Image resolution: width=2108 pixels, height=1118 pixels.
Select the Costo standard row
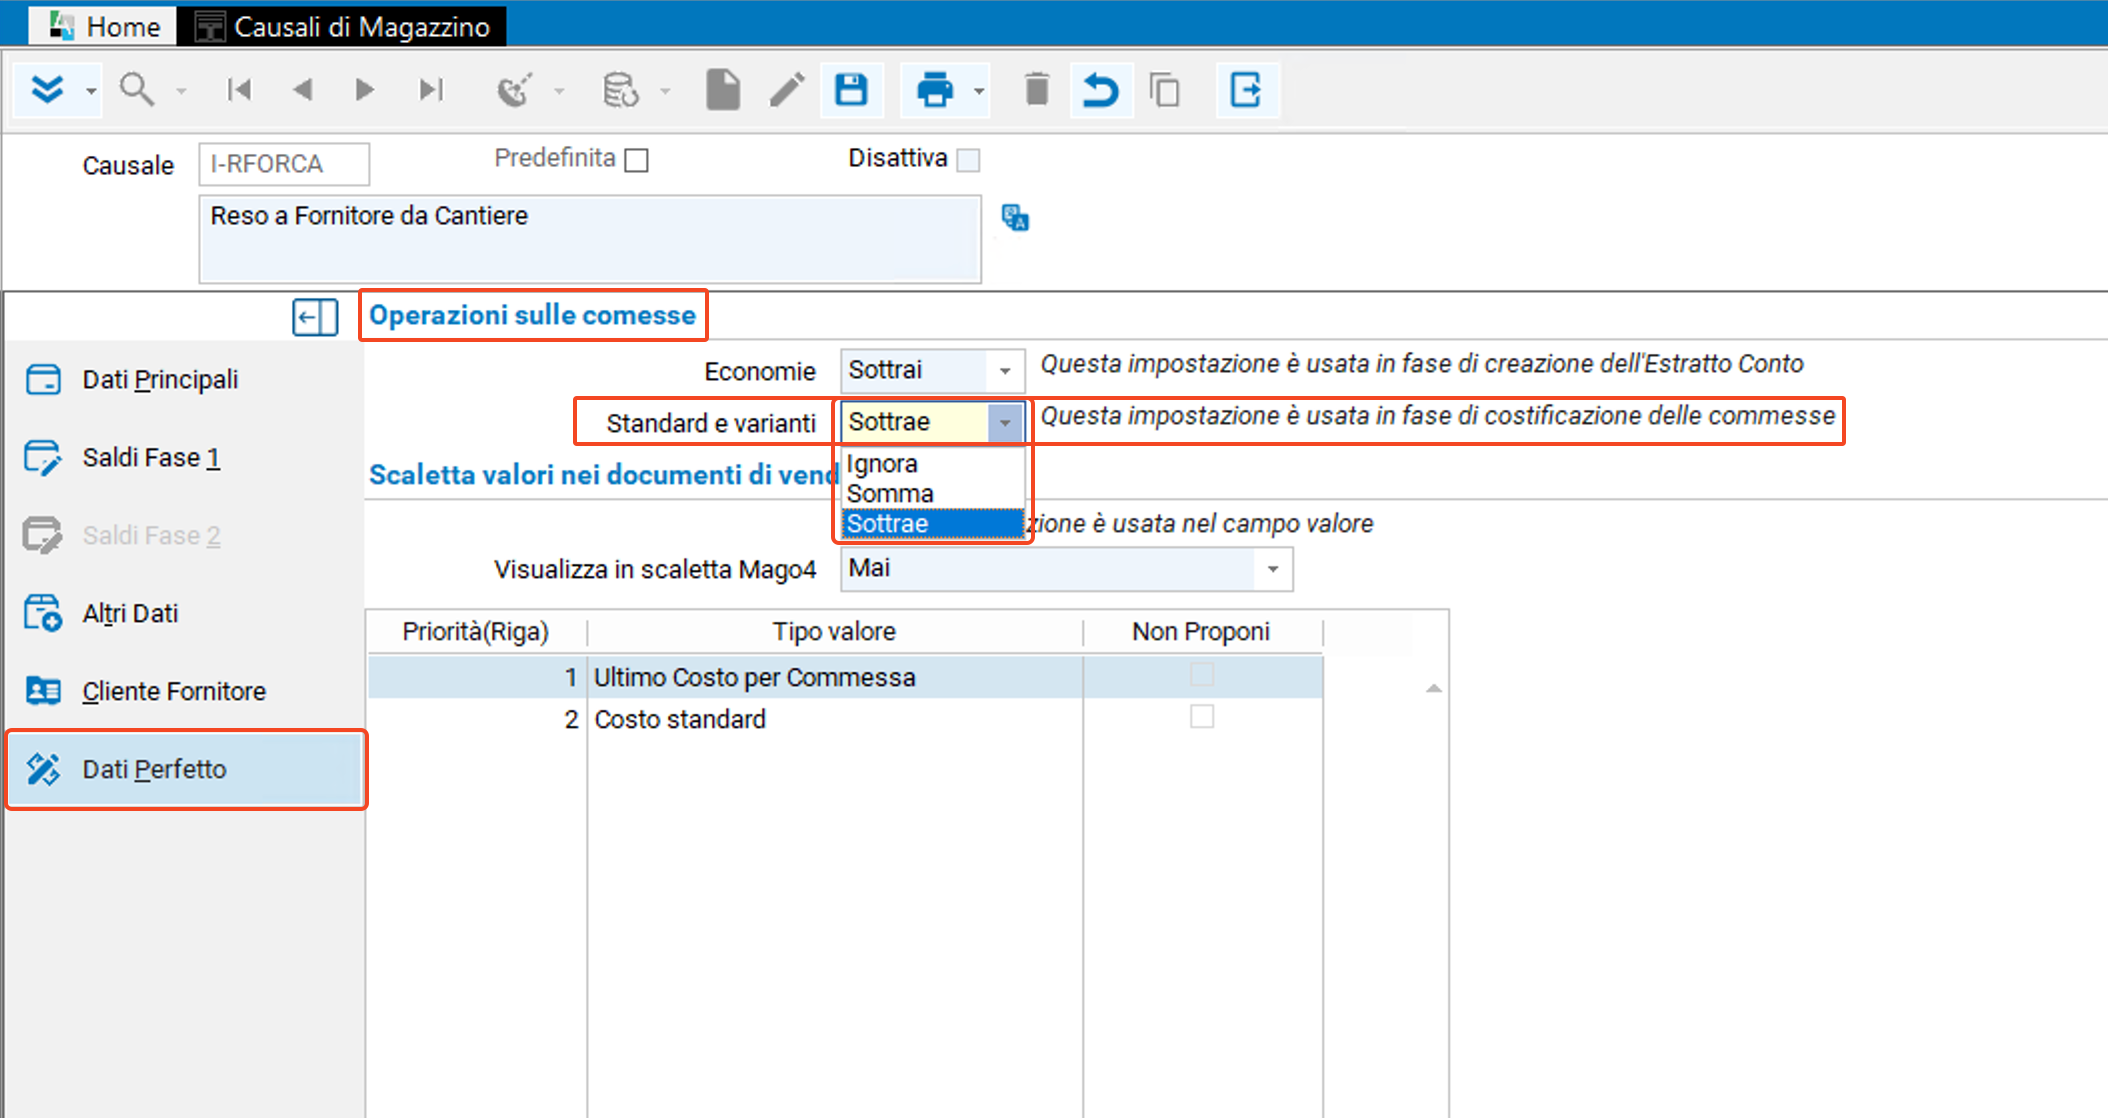[845, 719]
